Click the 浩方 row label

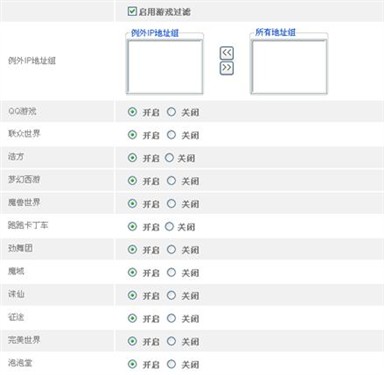point(16,156)
